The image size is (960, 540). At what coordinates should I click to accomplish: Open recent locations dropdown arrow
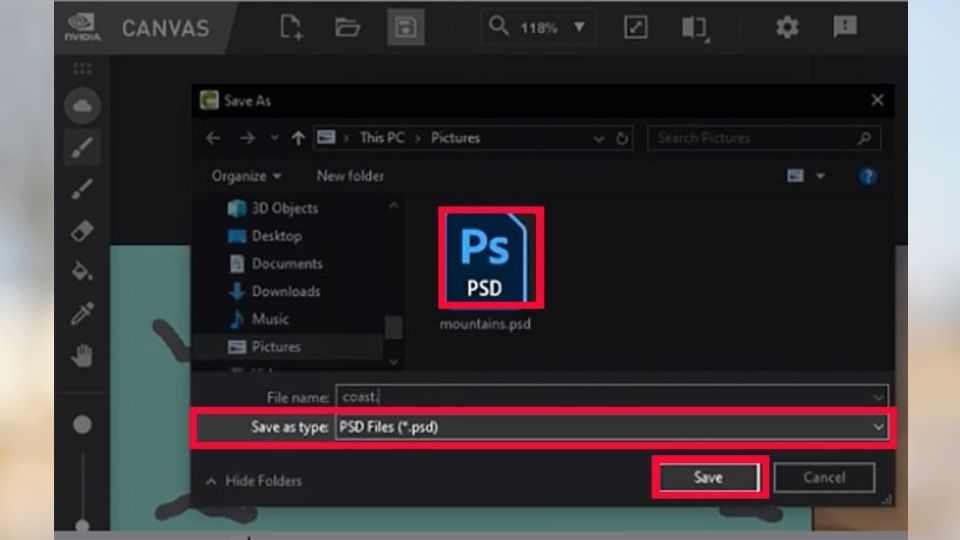click(x=274, y=138)
